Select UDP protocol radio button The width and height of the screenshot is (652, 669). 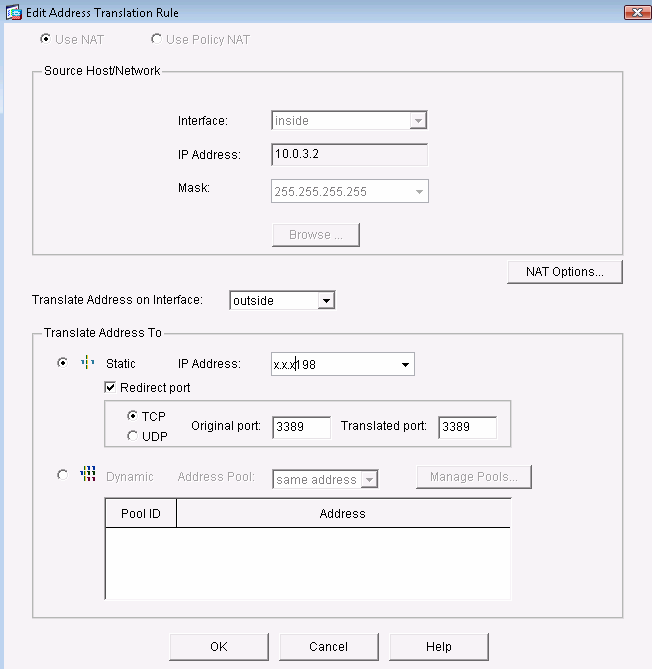click(x=132, y=436)
